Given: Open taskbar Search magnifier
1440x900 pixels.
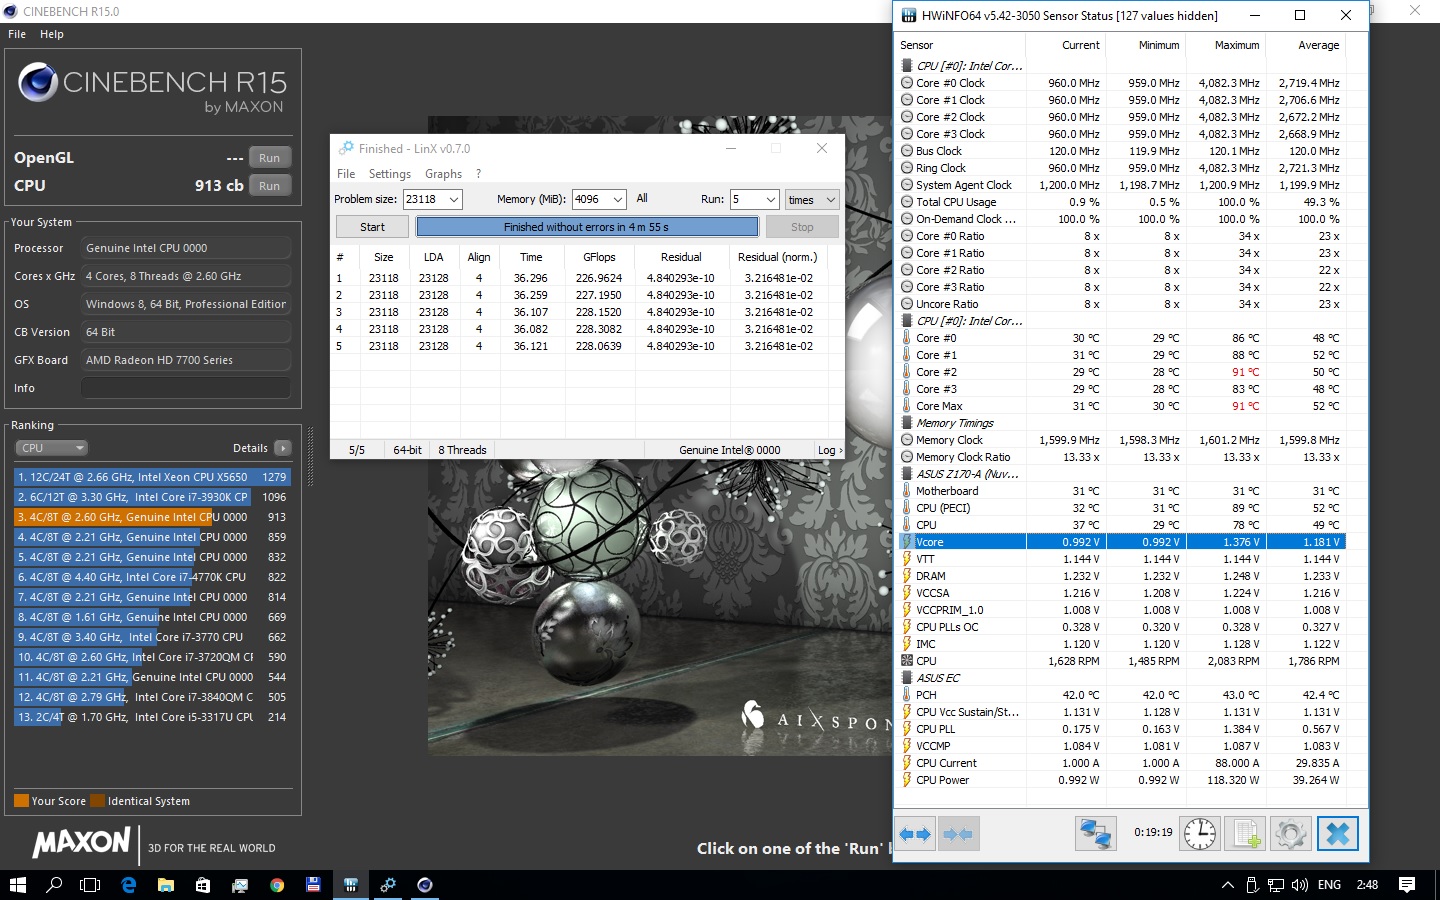Looking at the screenshot, I should tap(54, 885).
